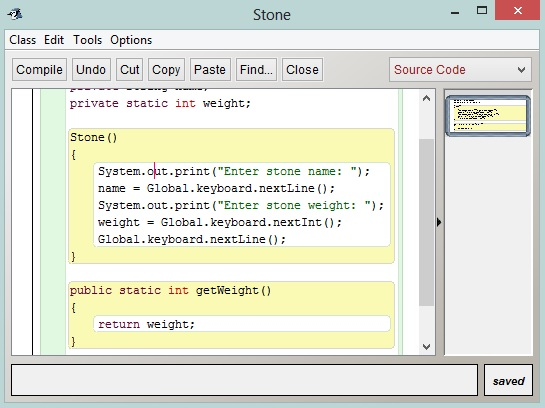545x408 pixels.
Task: Click the line 'weight = Global.keyboard.nextInt();'
Action: [220, 222]
